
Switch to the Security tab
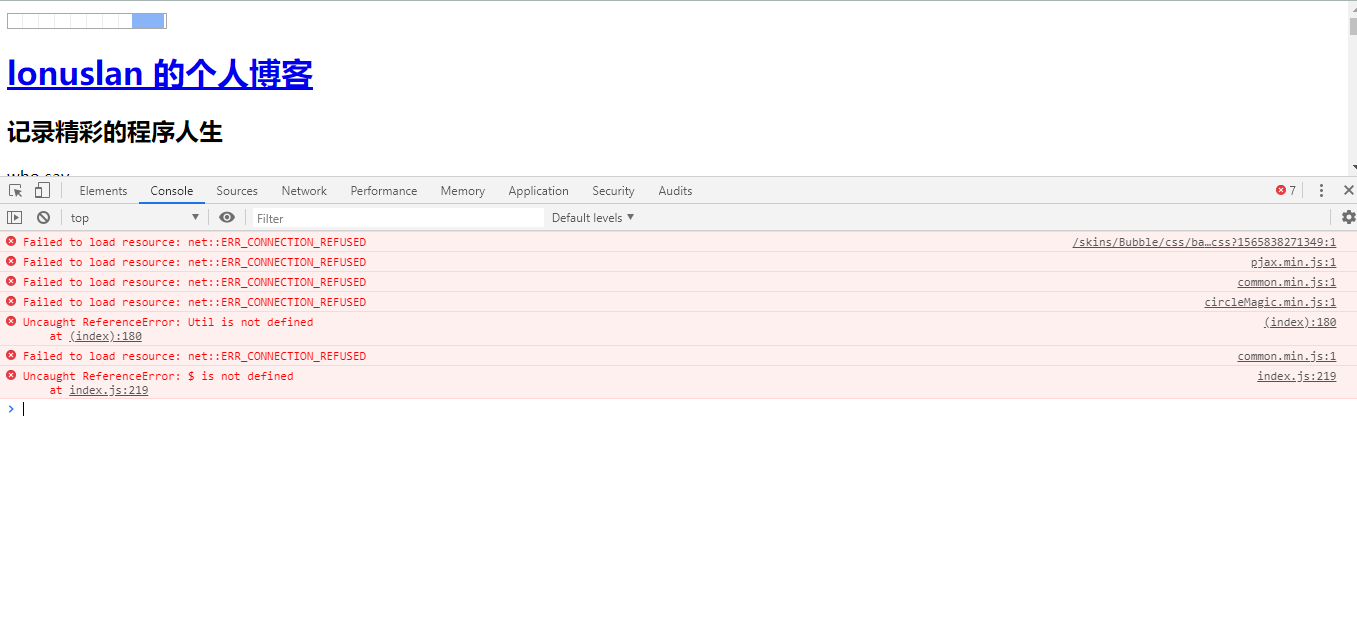[613, 191]
